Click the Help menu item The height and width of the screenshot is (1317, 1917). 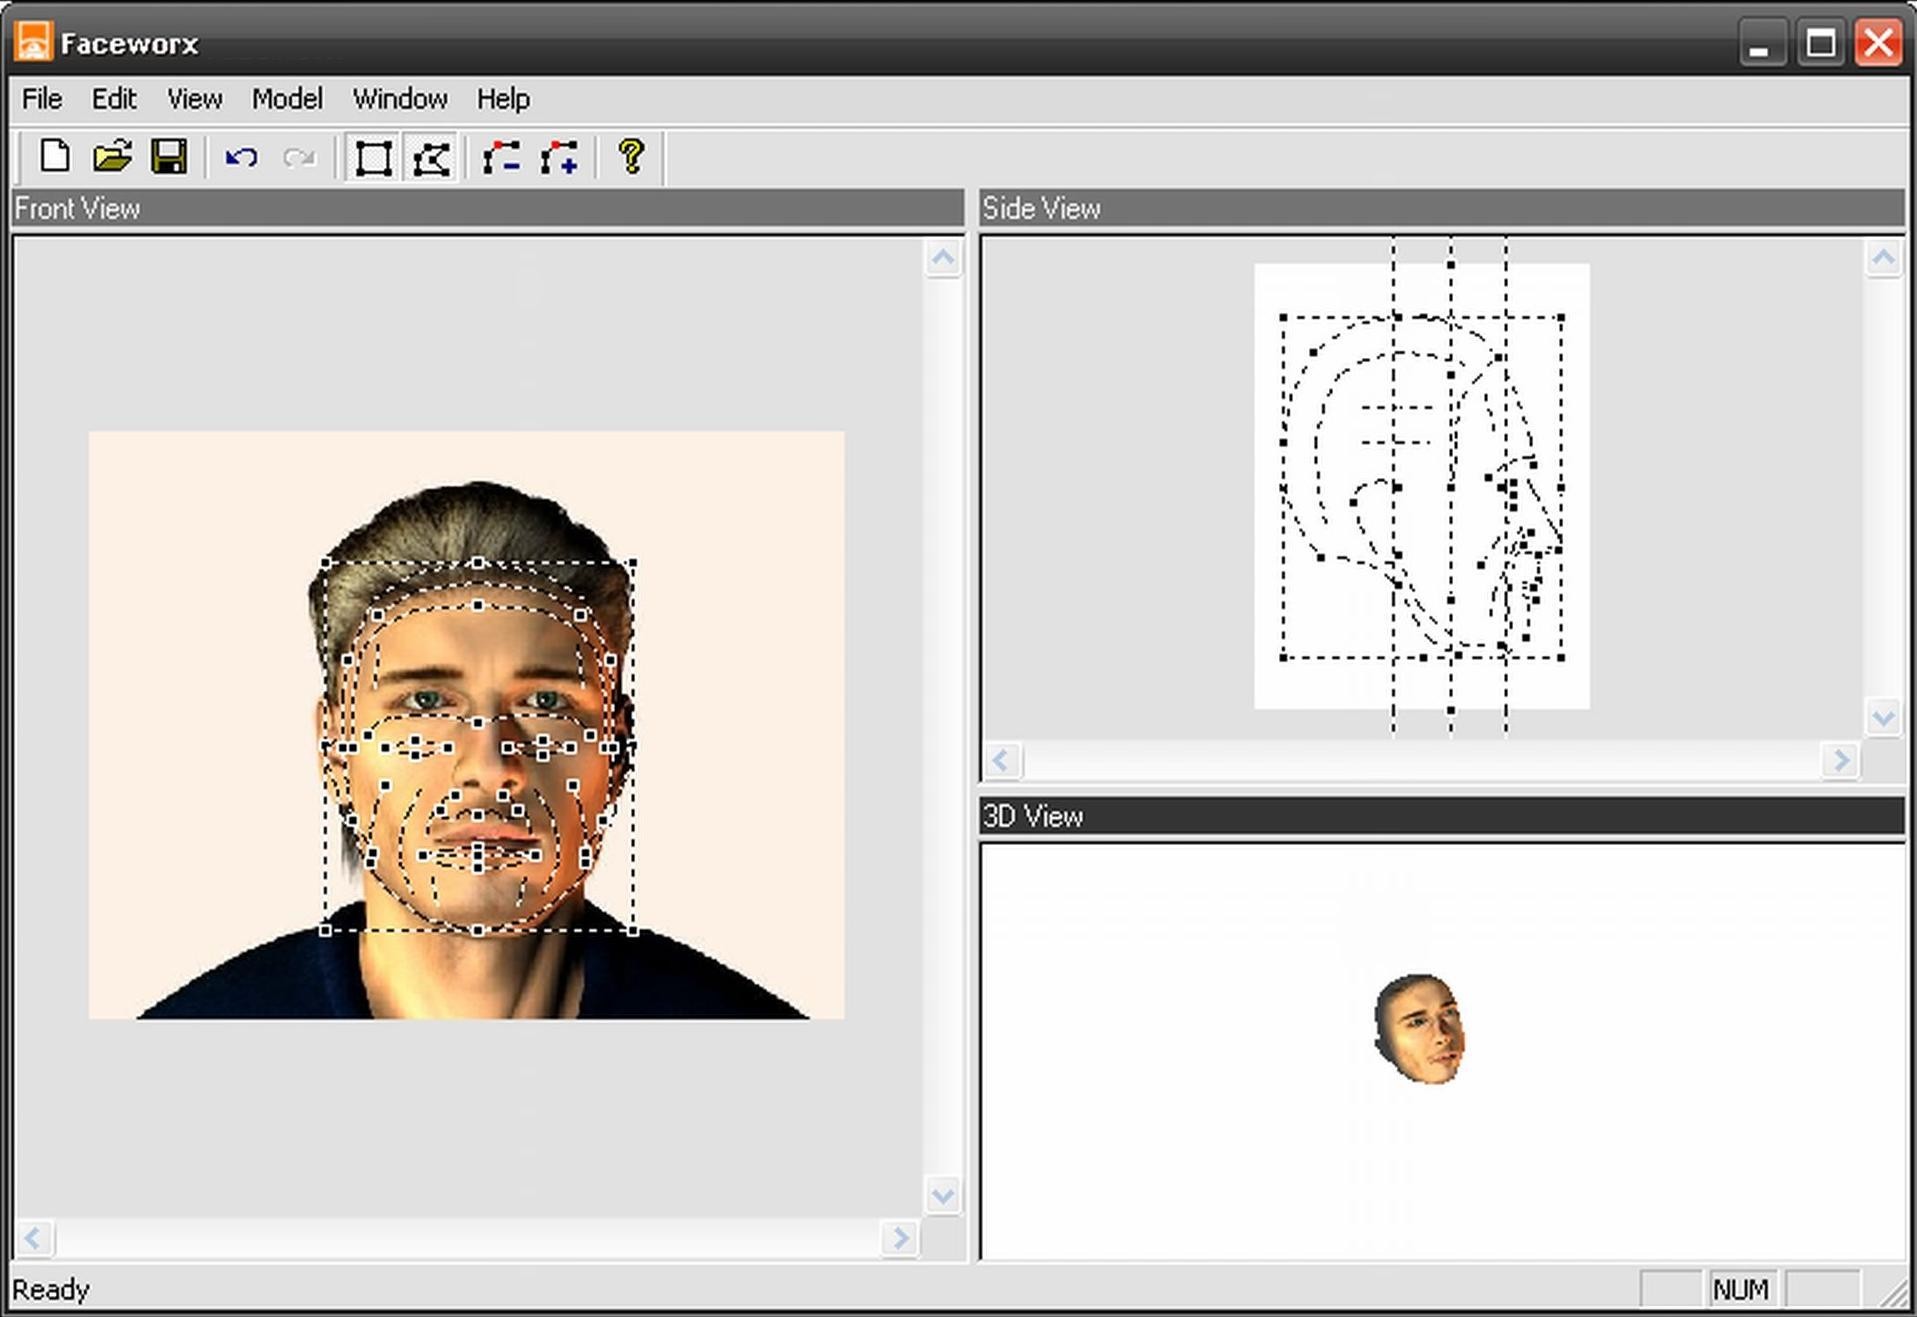pos(503,99)
